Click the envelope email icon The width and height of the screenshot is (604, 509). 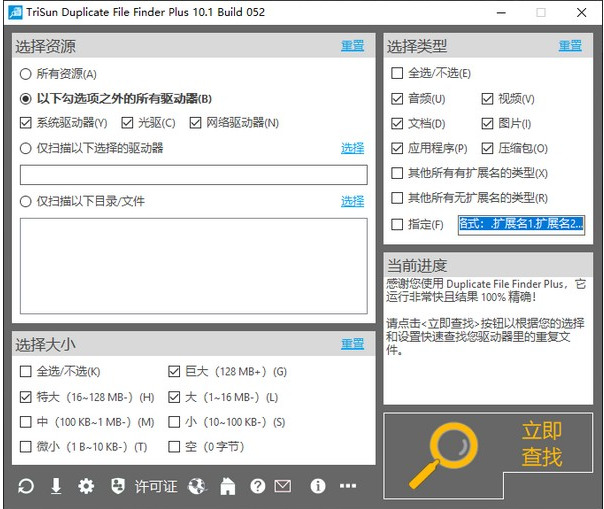point(283,486)
